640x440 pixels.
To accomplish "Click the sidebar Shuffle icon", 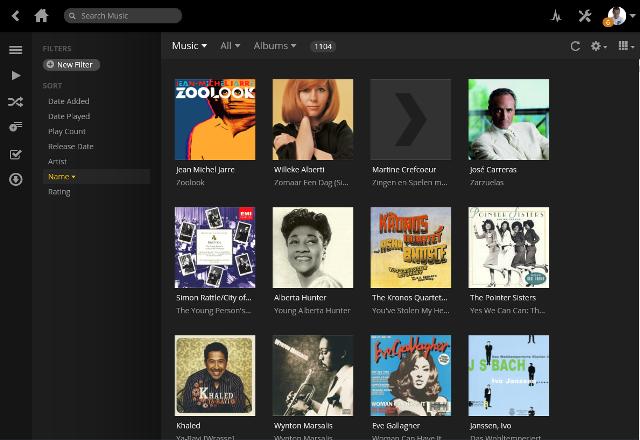I will pos(16,102).
